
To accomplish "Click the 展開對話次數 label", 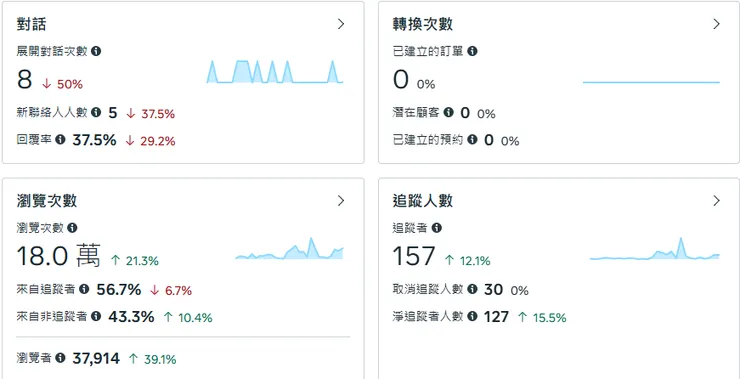I will 52,51.
